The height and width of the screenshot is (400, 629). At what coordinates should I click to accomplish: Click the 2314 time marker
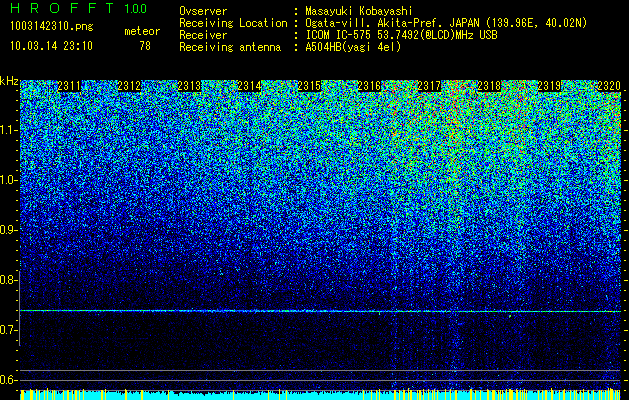pos(249,86)
